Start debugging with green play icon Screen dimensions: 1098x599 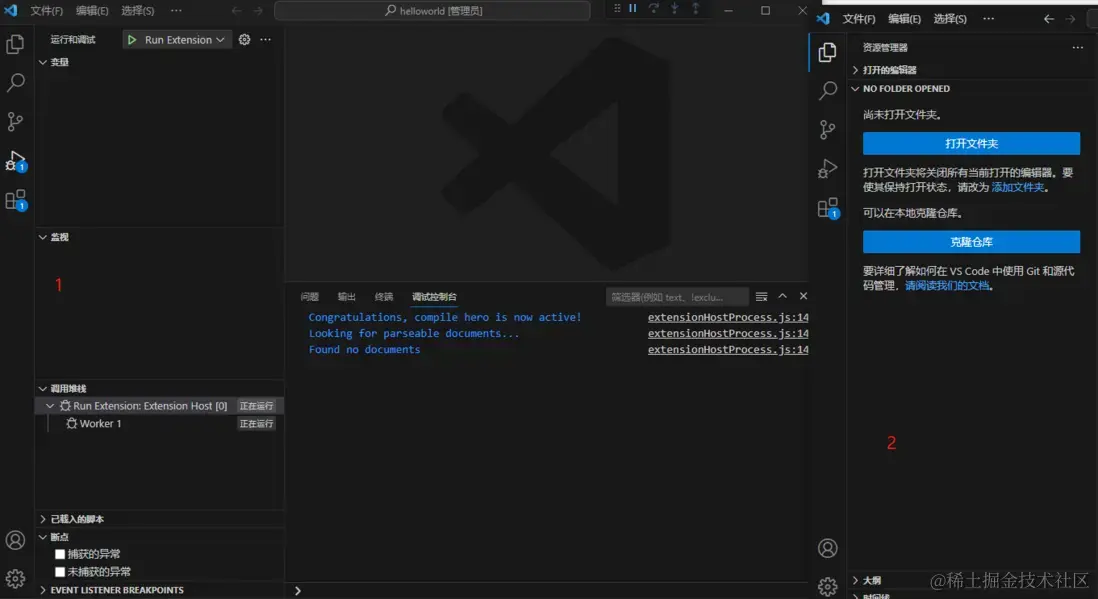coord(132,40)
